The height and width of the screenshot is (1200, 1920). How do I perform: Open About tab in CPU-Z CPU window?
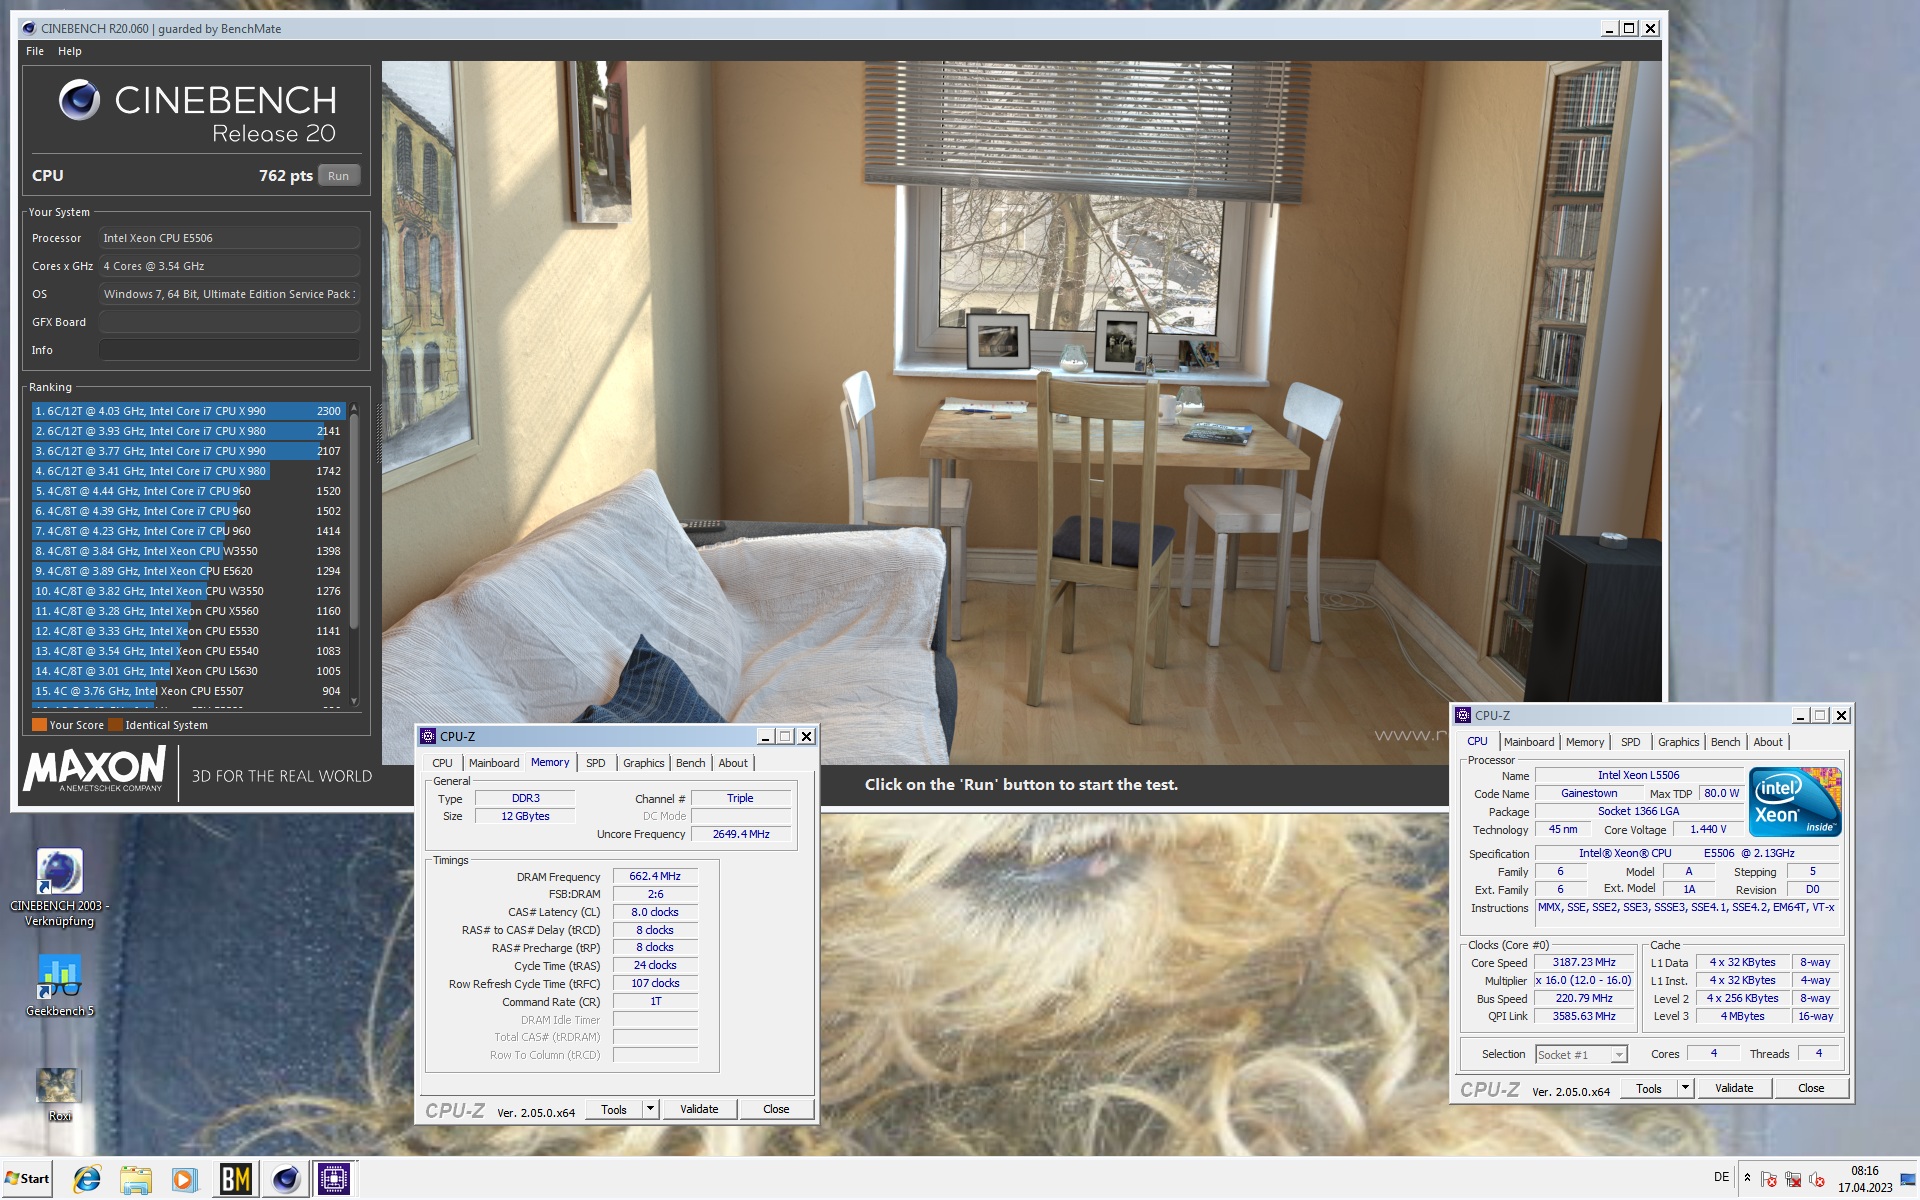pos(1767,742)
